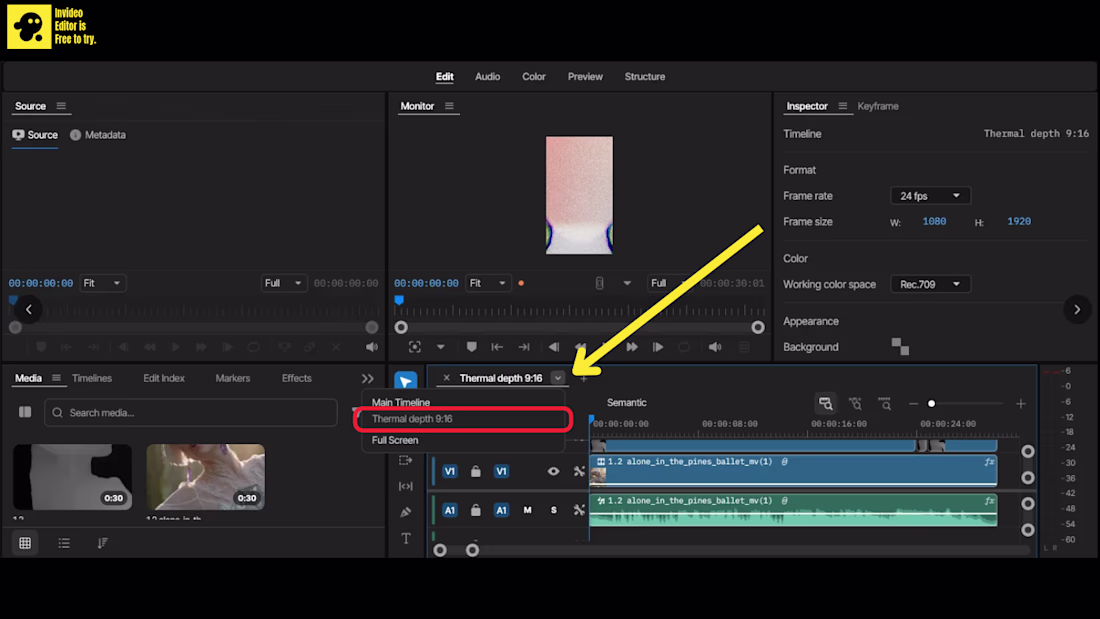Open the V1 track tools wrench icon

(x=579, y=472)
